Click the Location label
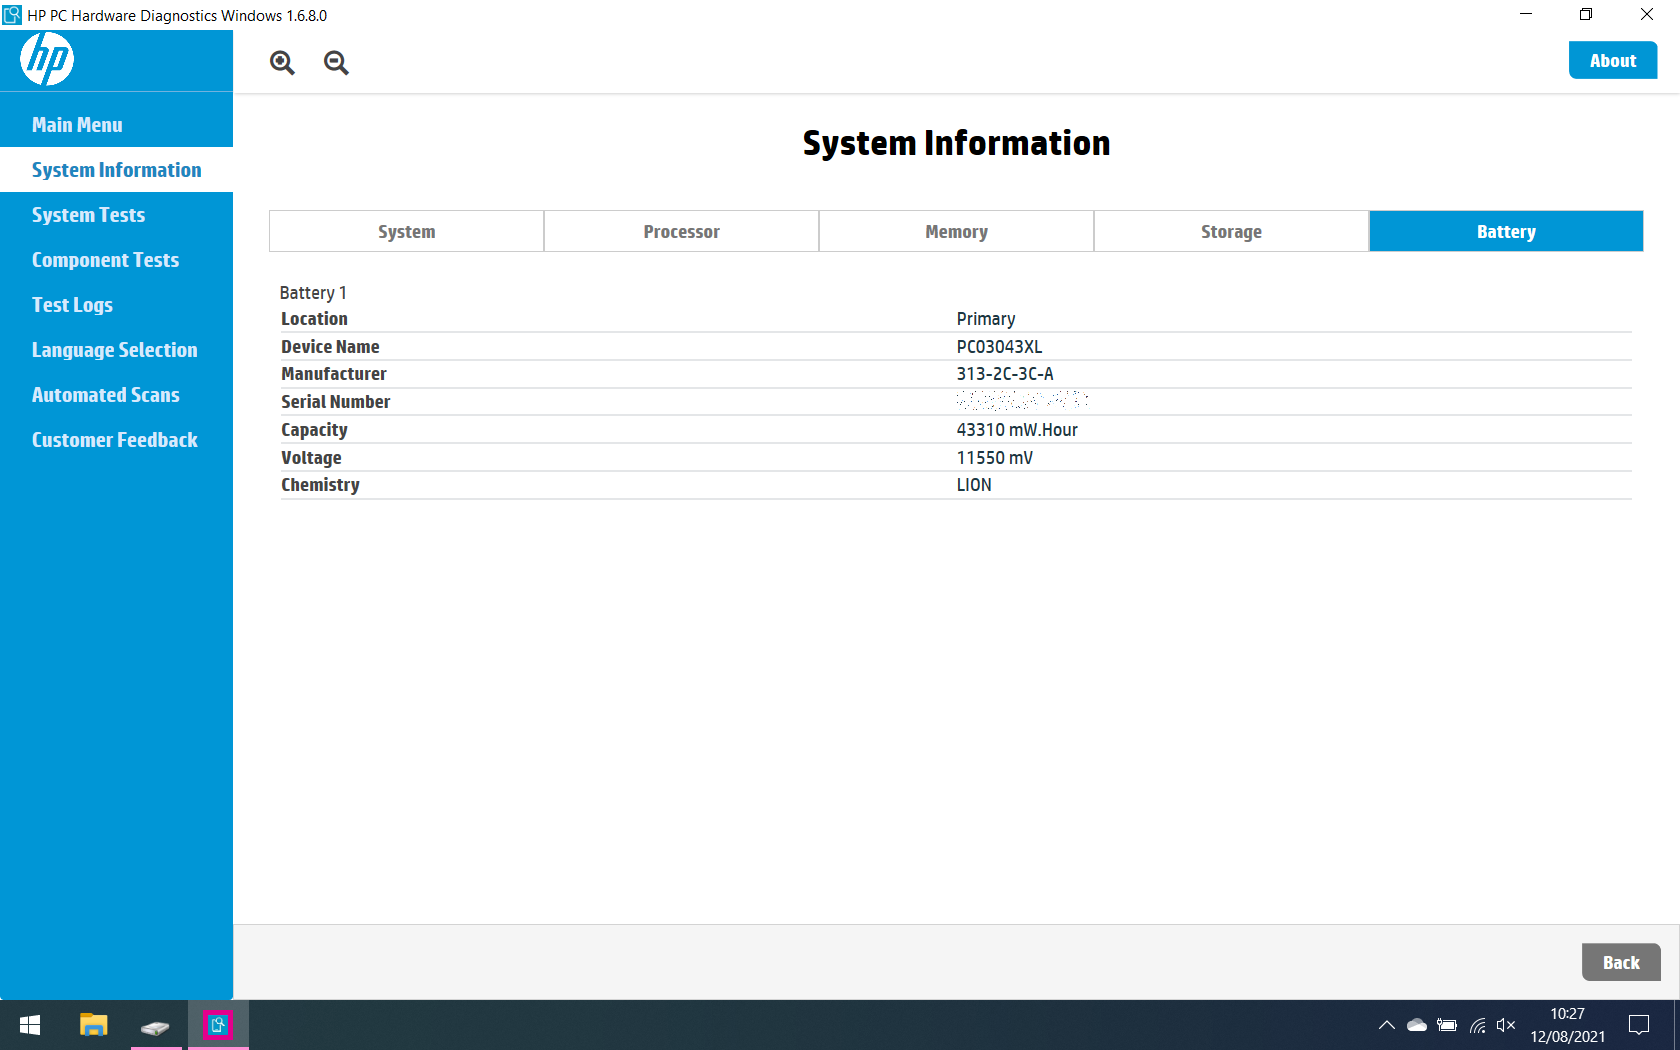This screenshot has width=1680, height=1050. coord(314,319)
